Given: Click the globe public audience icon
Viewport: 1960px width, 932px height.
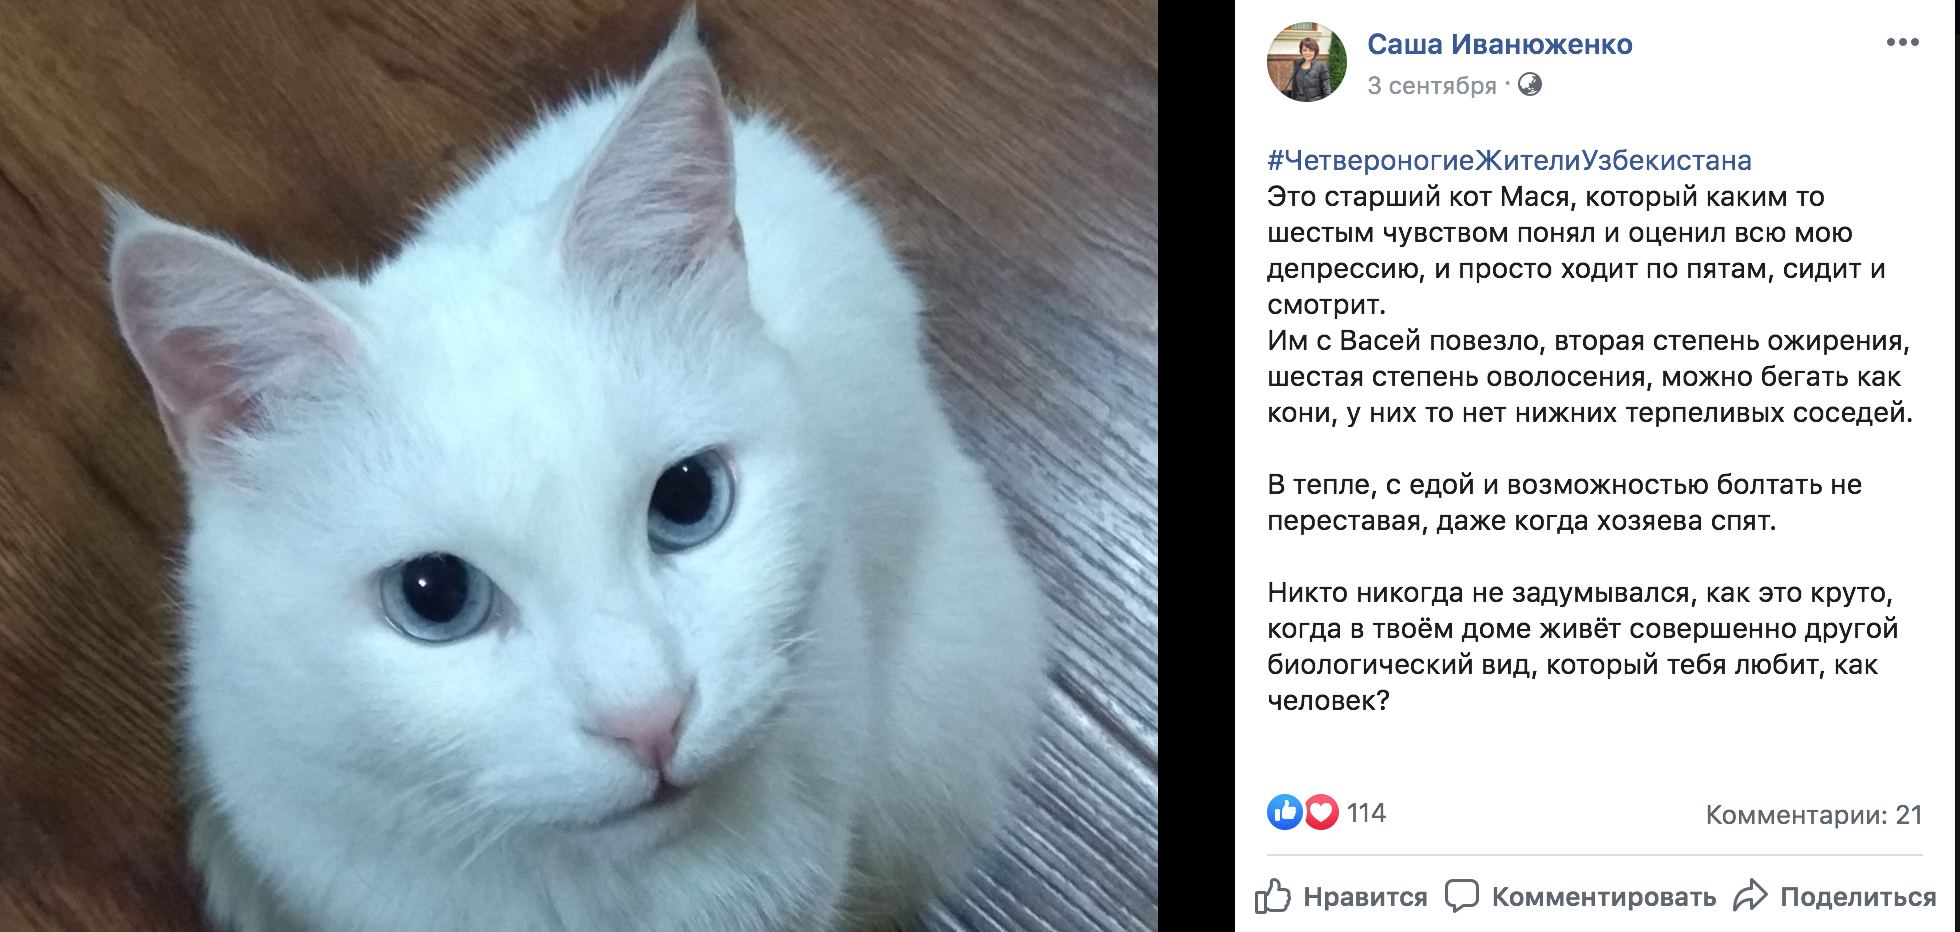Looking at the screenshot, I should click(1529, 84).
